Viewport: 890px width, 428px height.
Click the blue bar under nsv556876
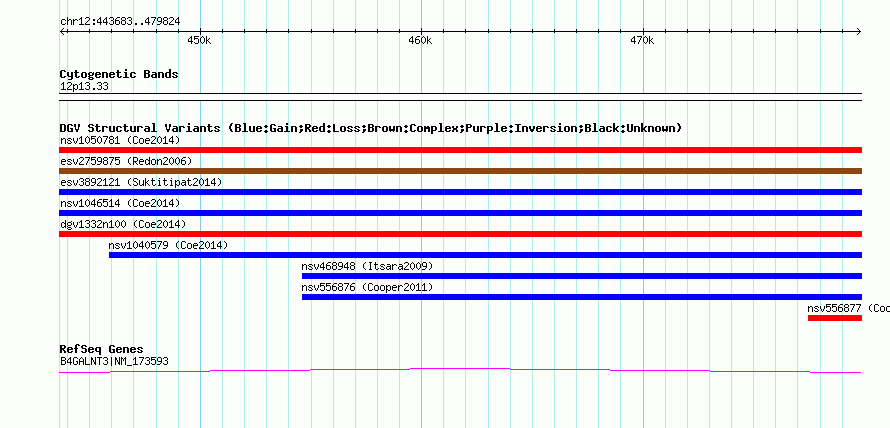582,297
